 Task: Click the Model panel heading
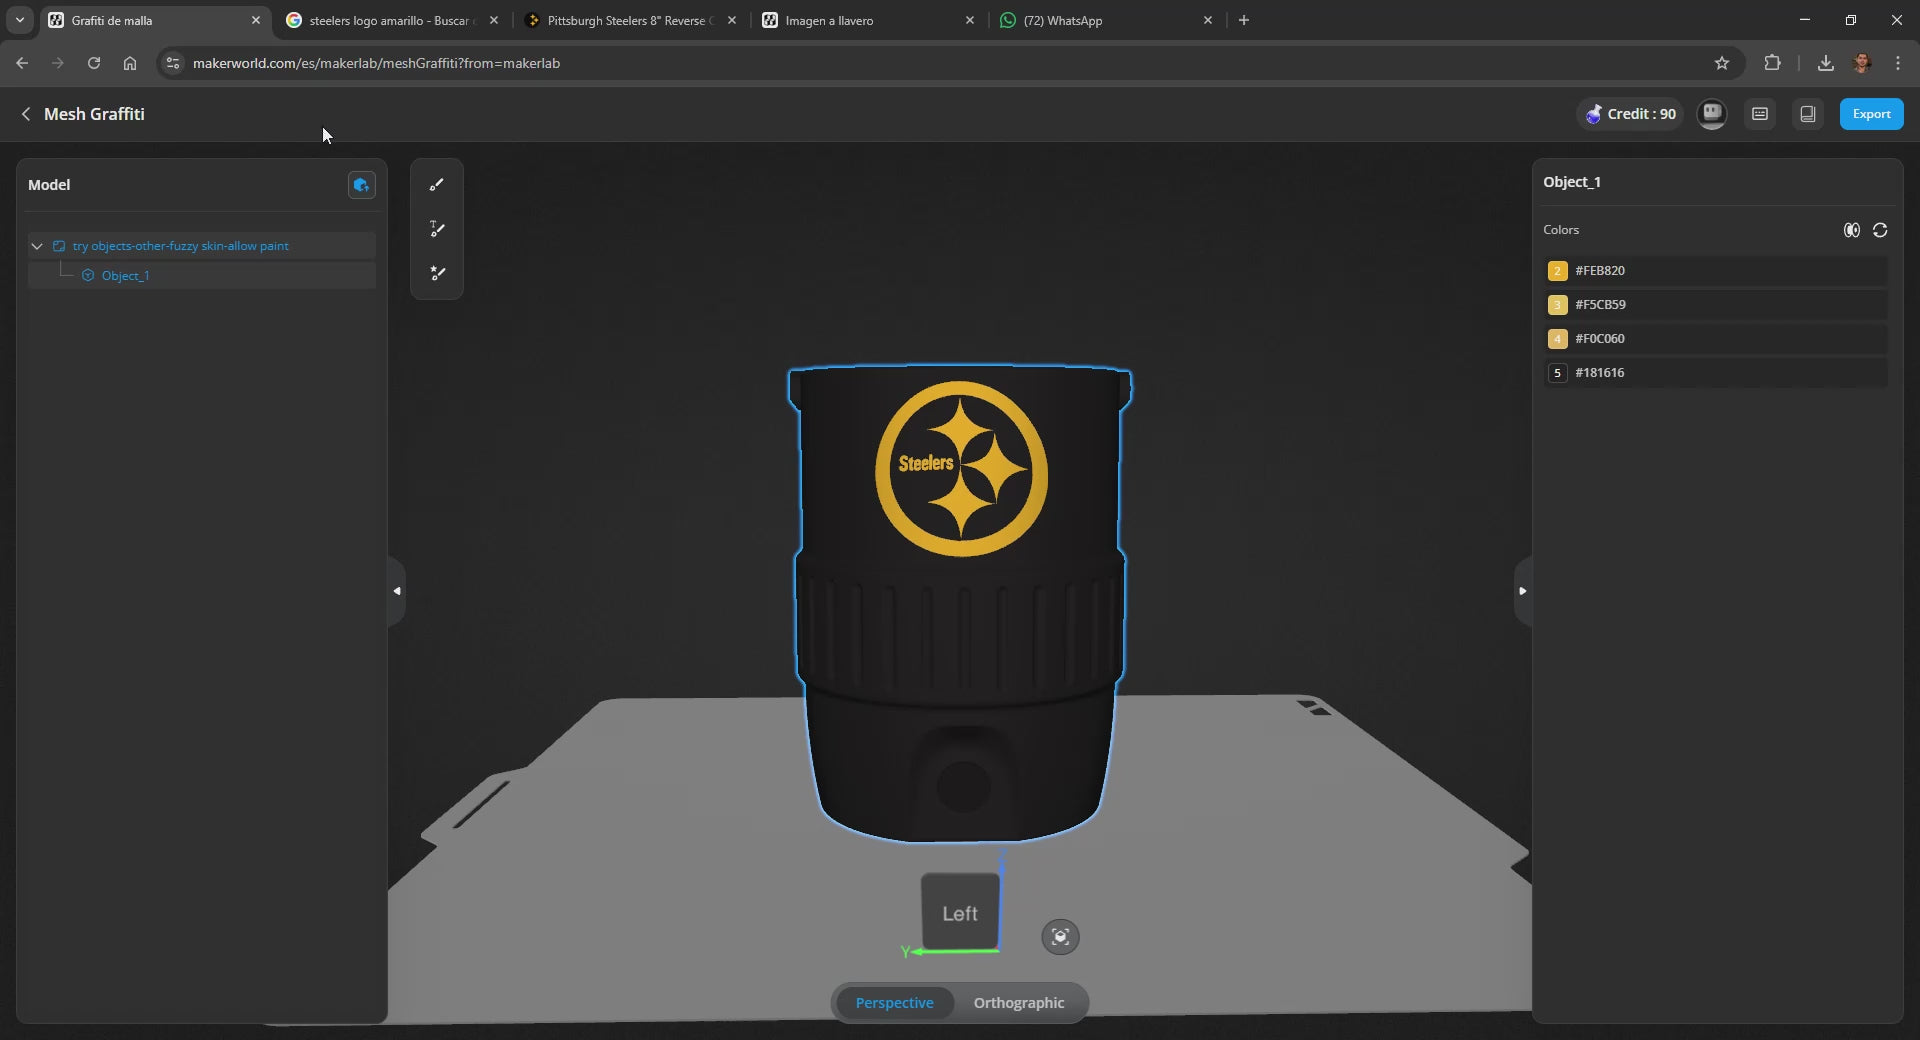(x=49, y=185)
